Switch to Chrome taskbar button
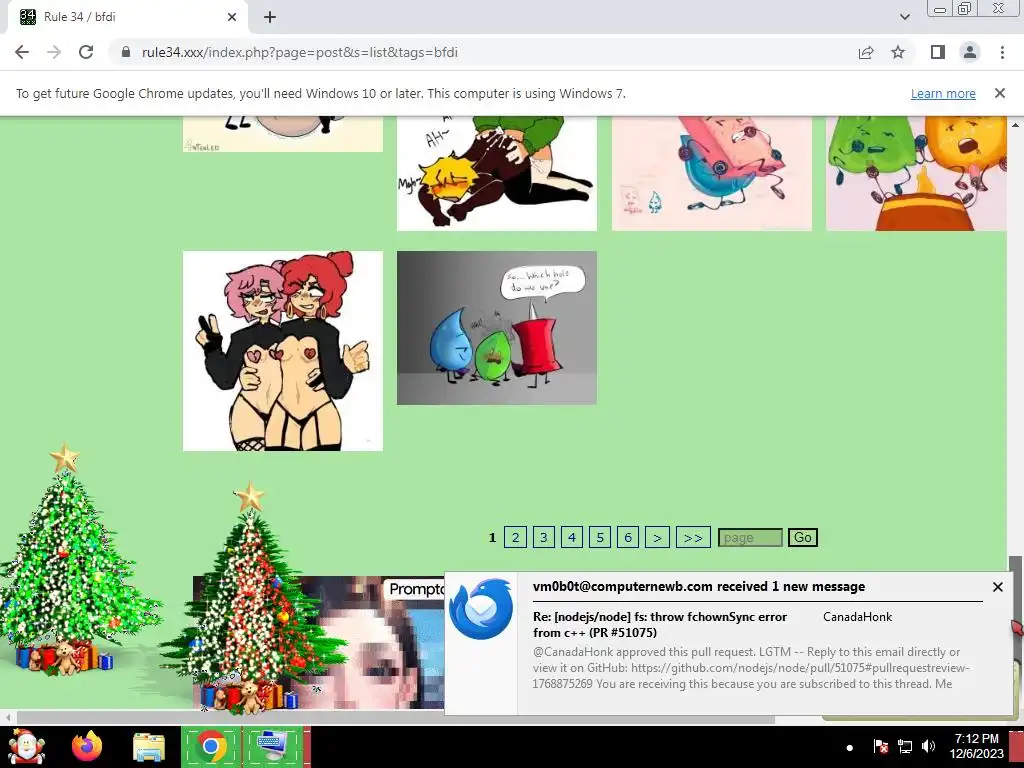Image resolution: width=1024 pixels, height=768 pixels. tap(211, 746)
